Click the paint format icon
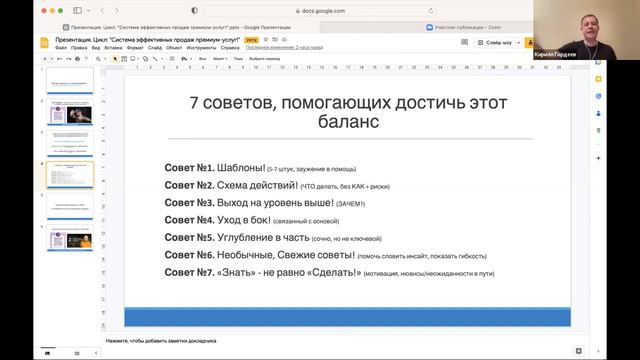Viewport: 640px width, 360px height. click(x=86, y=59)
